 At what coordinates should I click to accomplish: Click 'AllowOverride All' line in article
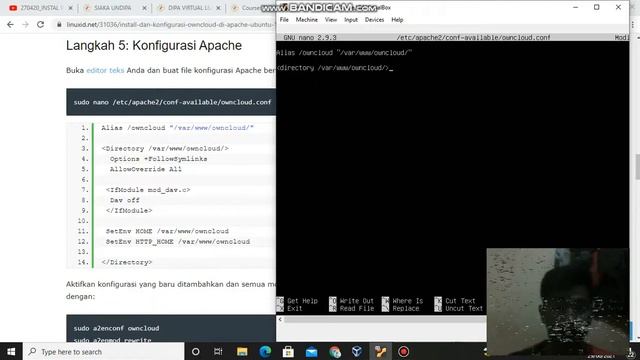(x=146, y=169)
